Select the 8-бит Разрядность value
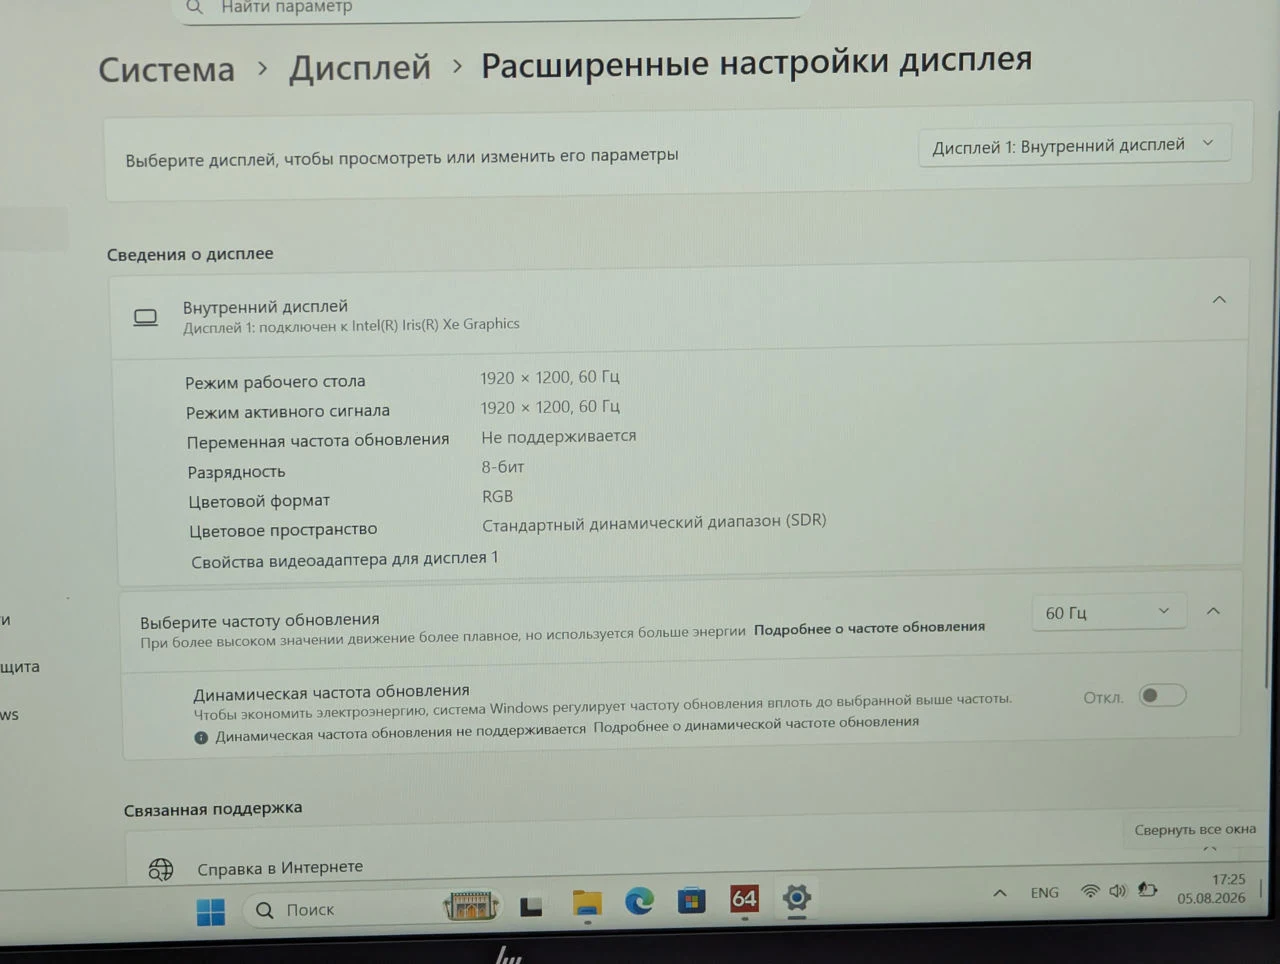The image size is (1280, 964). click(503, 467)
